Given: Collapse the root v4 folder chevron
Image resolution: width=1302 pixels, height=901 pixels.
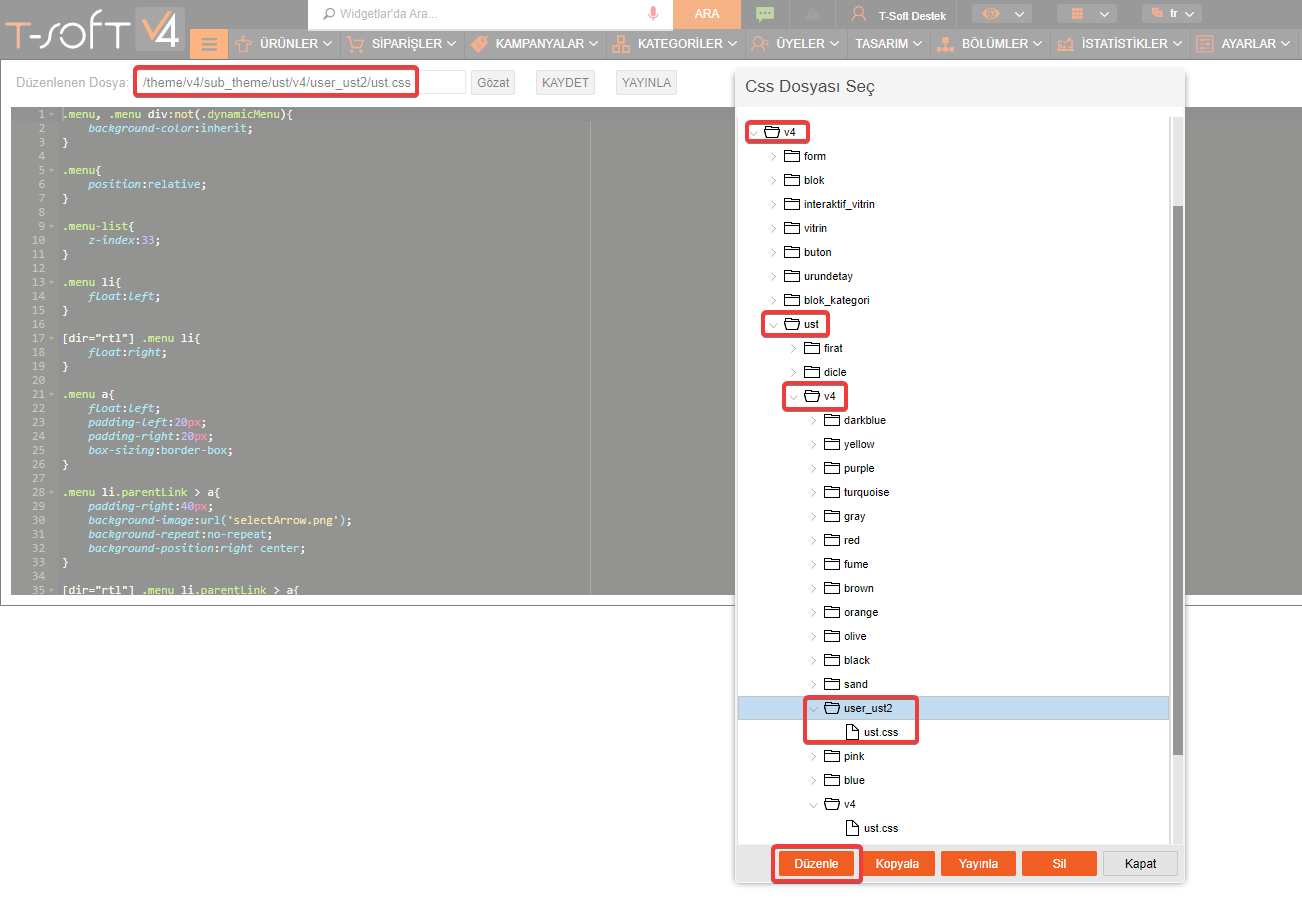Looking at the screenshot, I should pyautogui.click(x=753, y=132).
